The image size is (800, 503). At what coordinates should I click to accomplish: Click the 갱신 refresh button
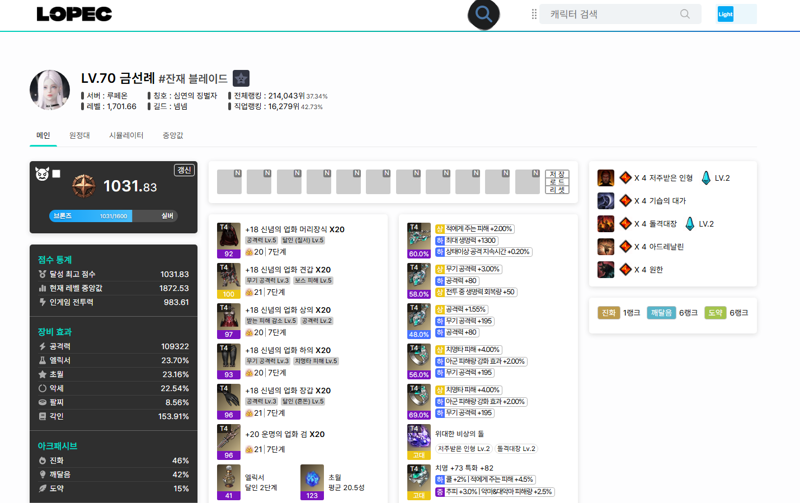184,170
